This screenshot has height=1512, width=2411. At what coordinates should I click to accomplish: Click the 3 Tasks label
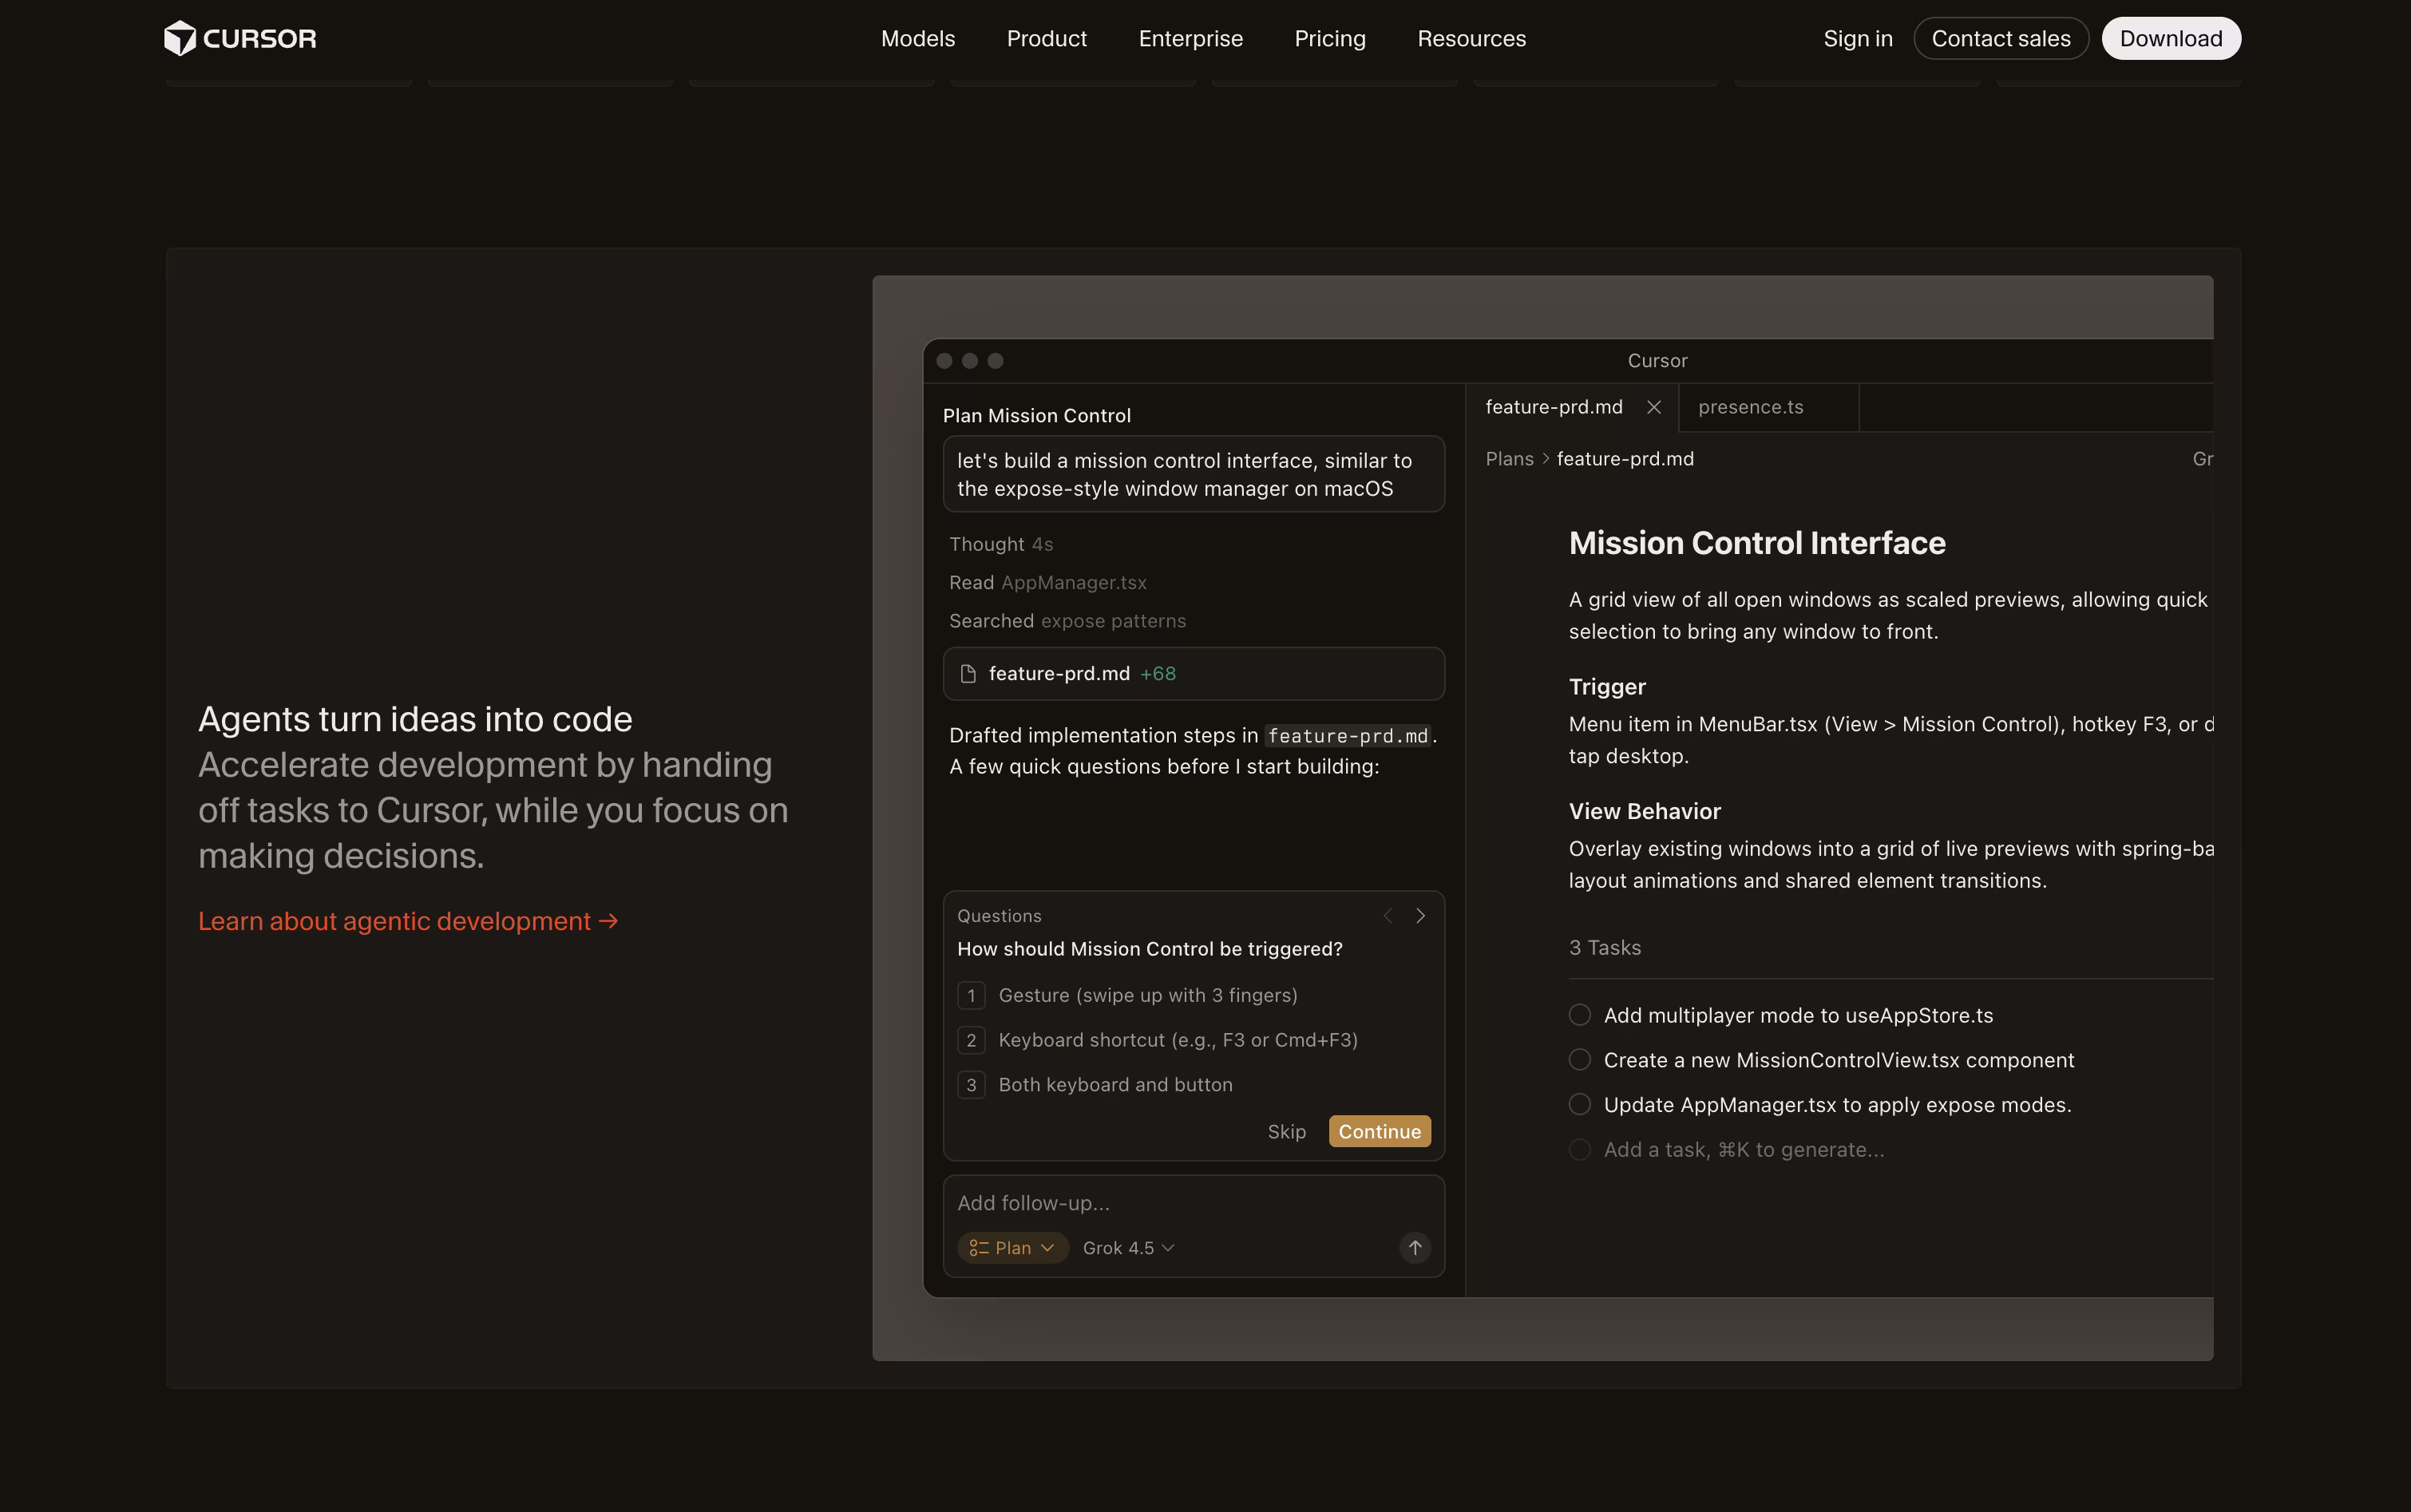point(1604,947)
